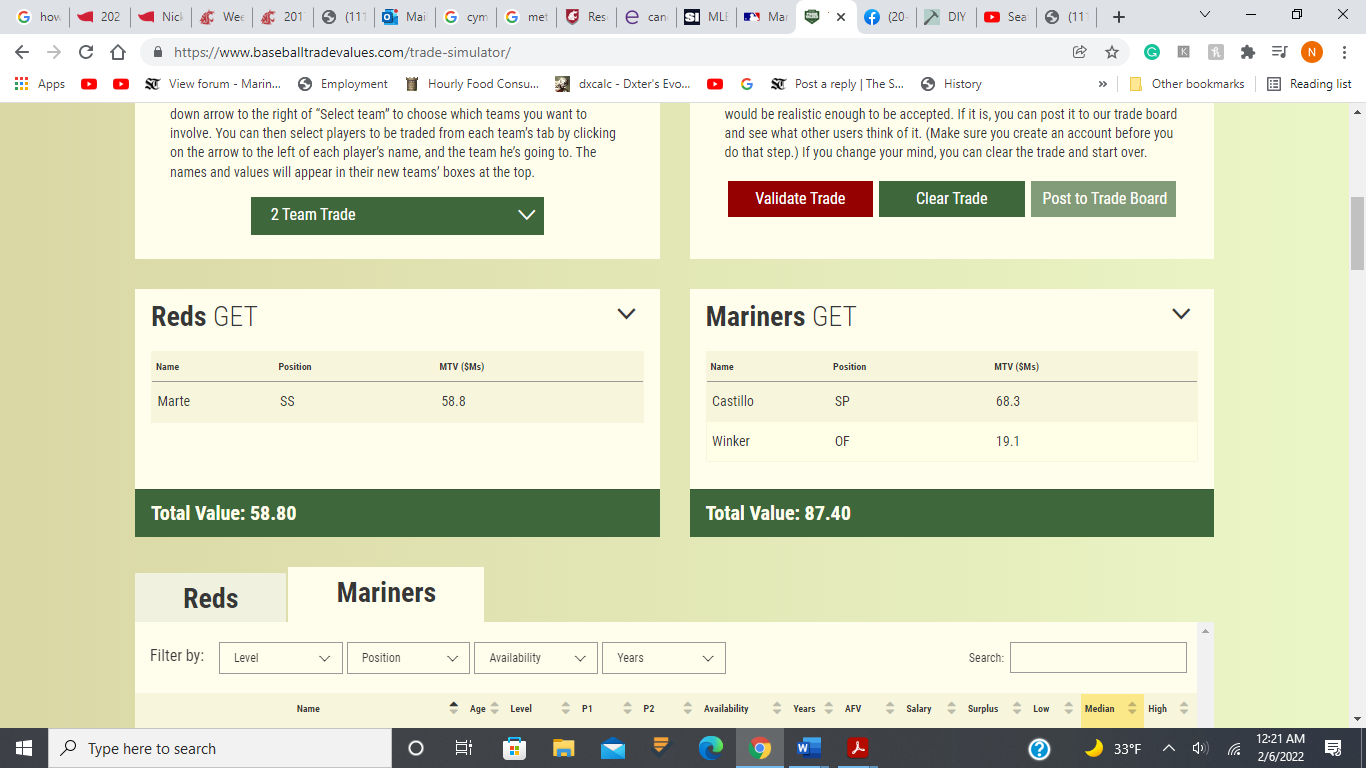Viewport: 1366px width, 768px height.
Task: Open the Level filter dropdown
Action: point(281,658)
